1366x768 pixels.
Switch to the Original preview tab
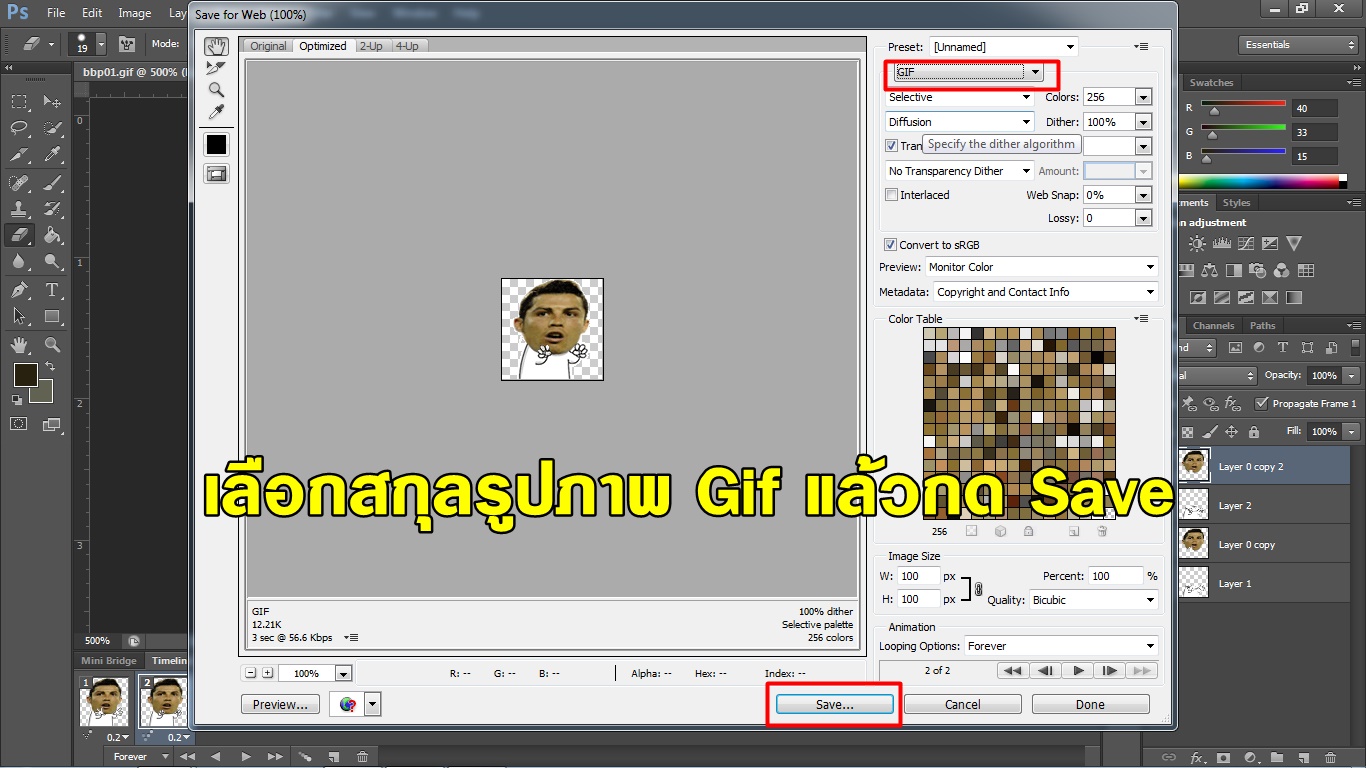pos(268,46)
